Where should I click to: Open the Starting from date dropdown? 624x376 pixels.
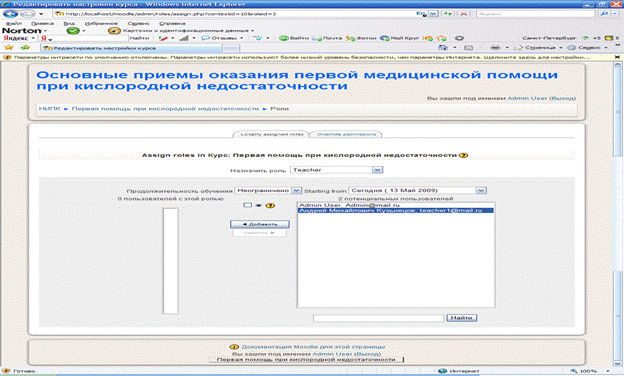pyautogui.click(x=417, y=191)
